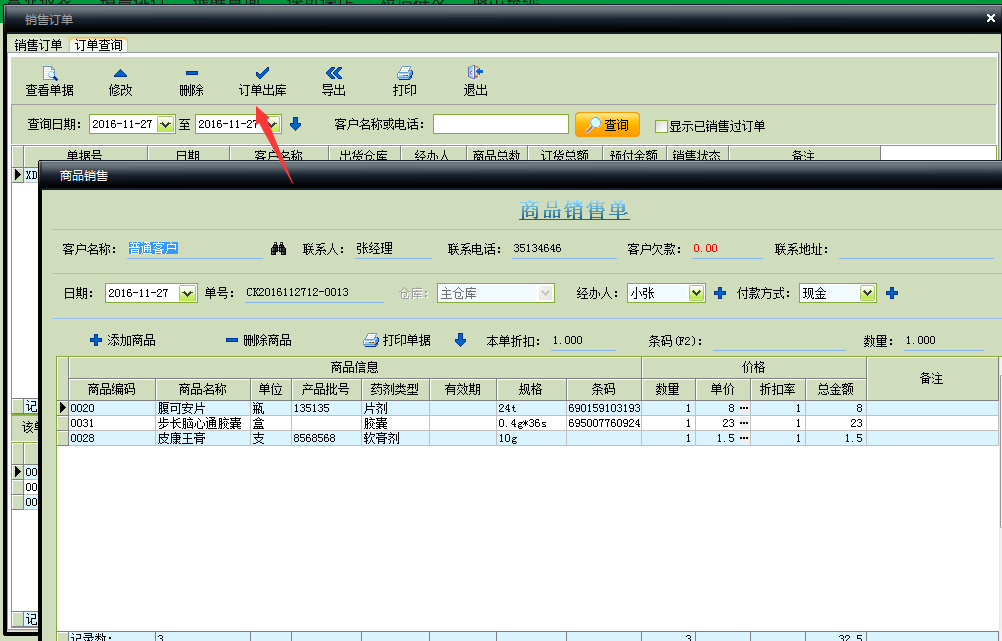The height and width of the screenshot is (641, 1002).
Task: Click product code cell 0028
Action: click(112, 438)
